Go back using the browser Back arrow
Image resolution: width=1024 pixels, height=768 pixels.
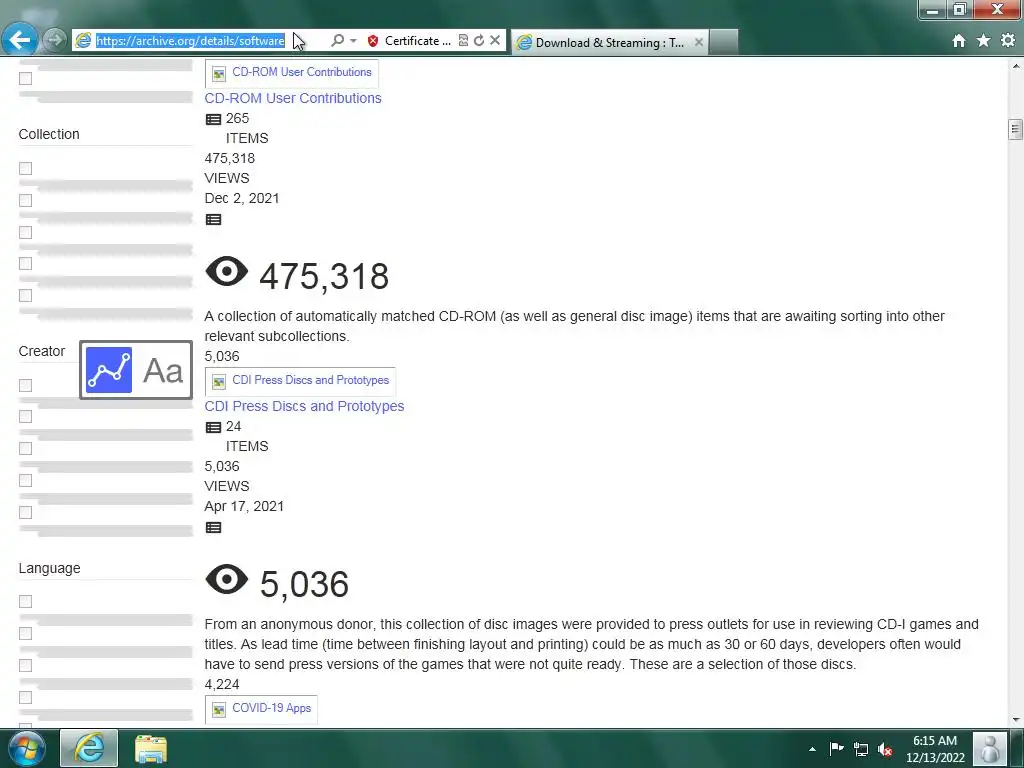tap(20, 40)
